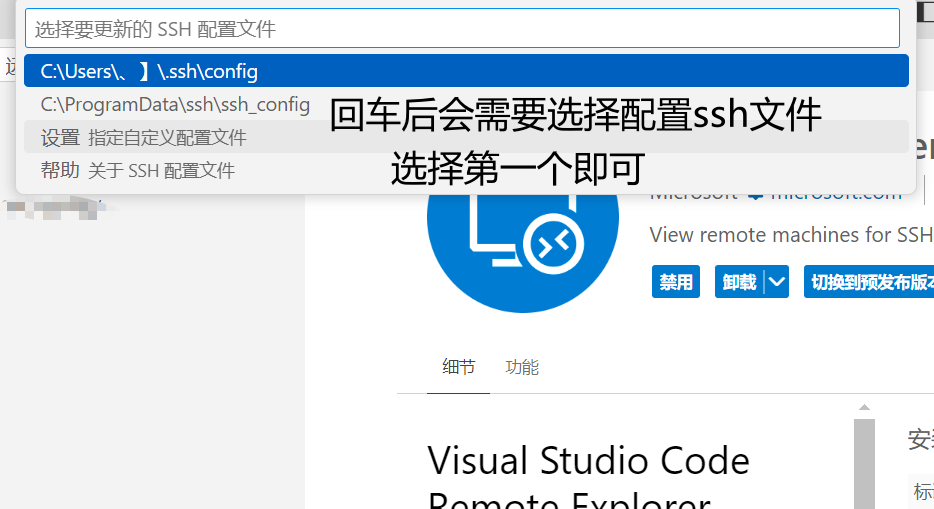The height and width of the screenshot is (509, 934).
Task: Open the dropdown arrow beside 卸载
Action: point(777,282)
